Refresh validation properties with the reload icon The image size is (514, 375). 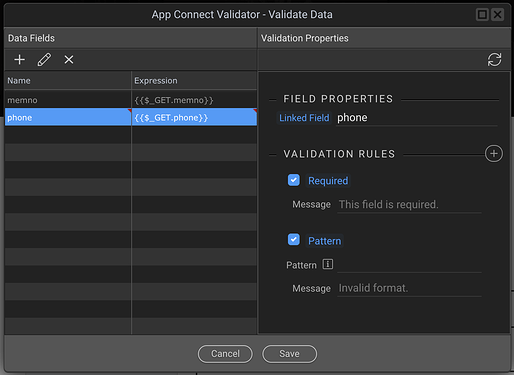tap(494, 60)
